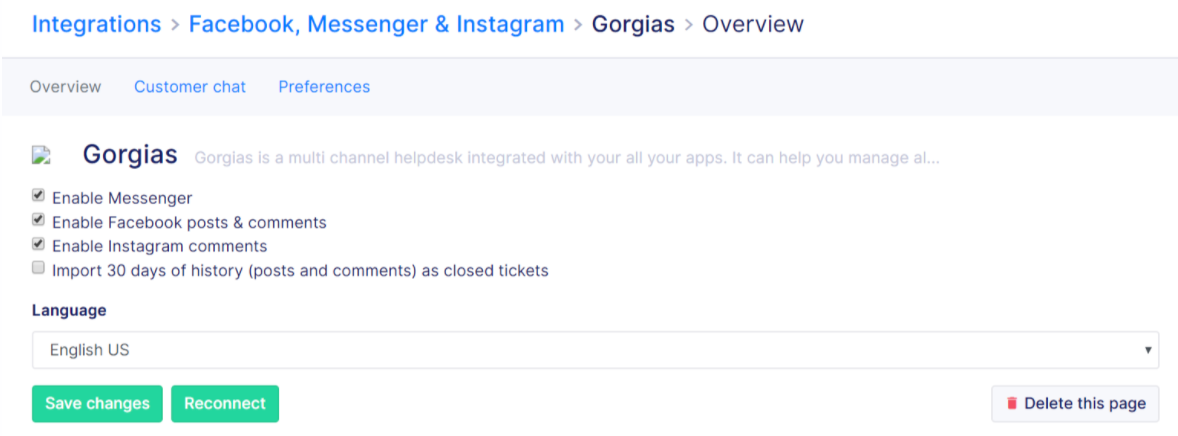1178x436 pixels.
Task: Toggle the Enable Instagram comments checkbox
Action: [39, 244]
